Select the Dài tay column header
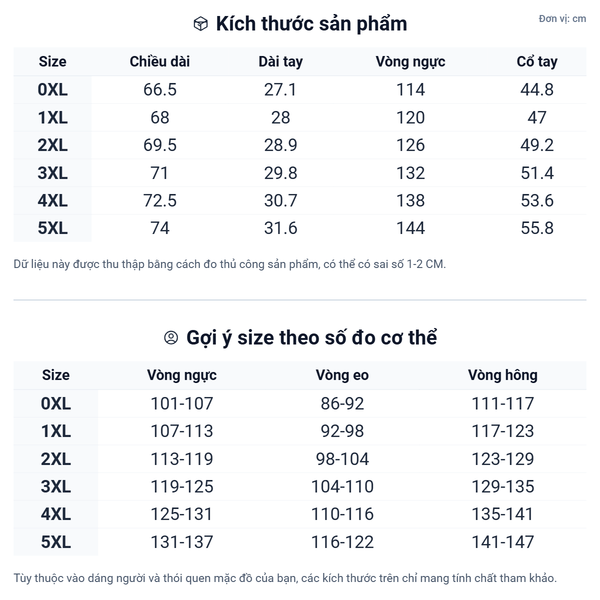 [x=280, y=62]
